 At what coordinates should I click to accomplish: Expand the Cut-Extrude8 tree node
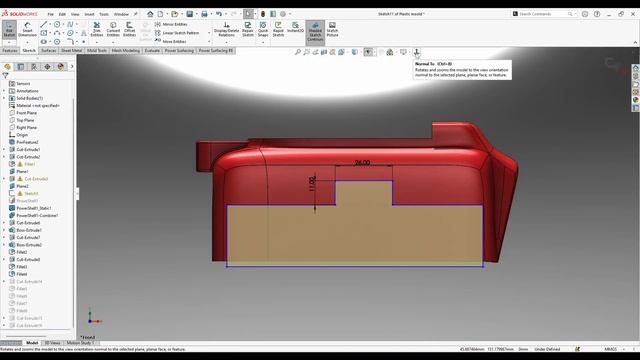(x=4, y=260)
